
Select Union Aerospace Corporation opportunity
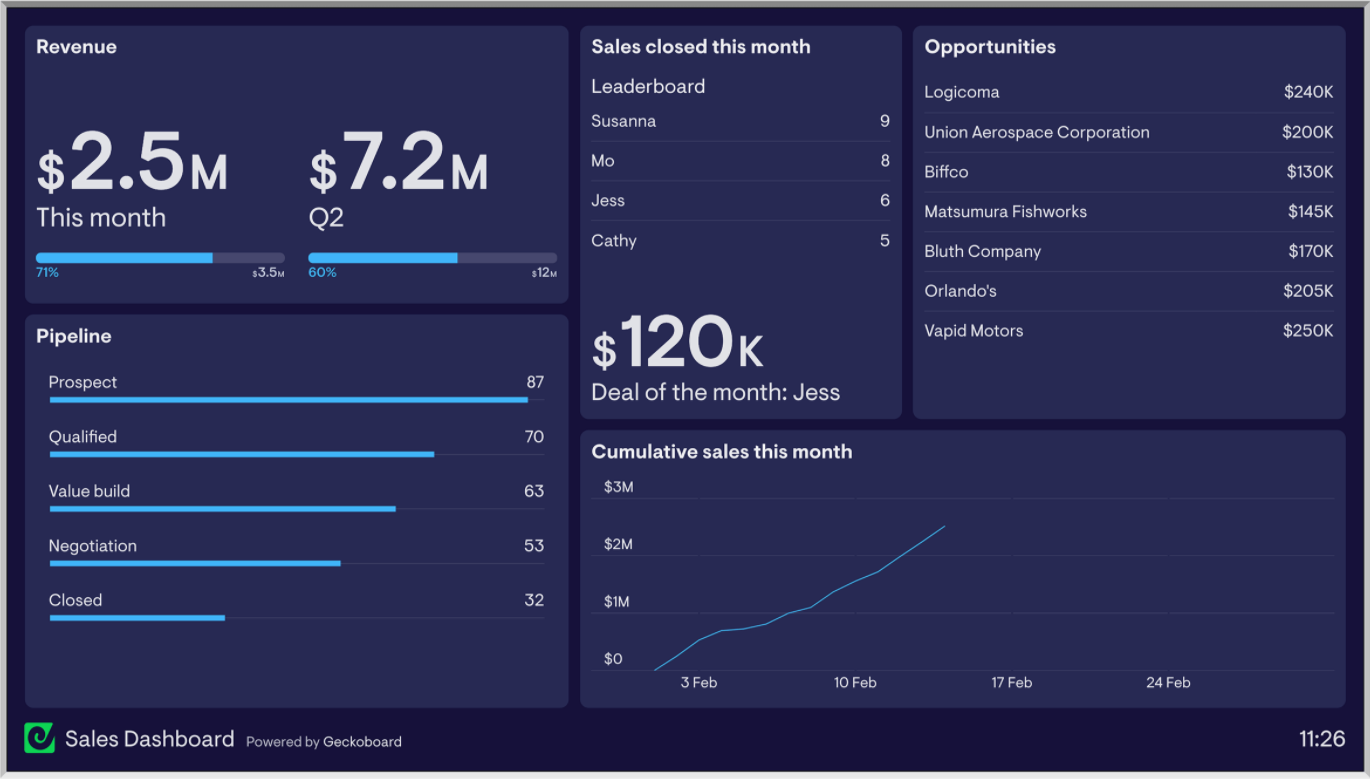[1129, 132]
